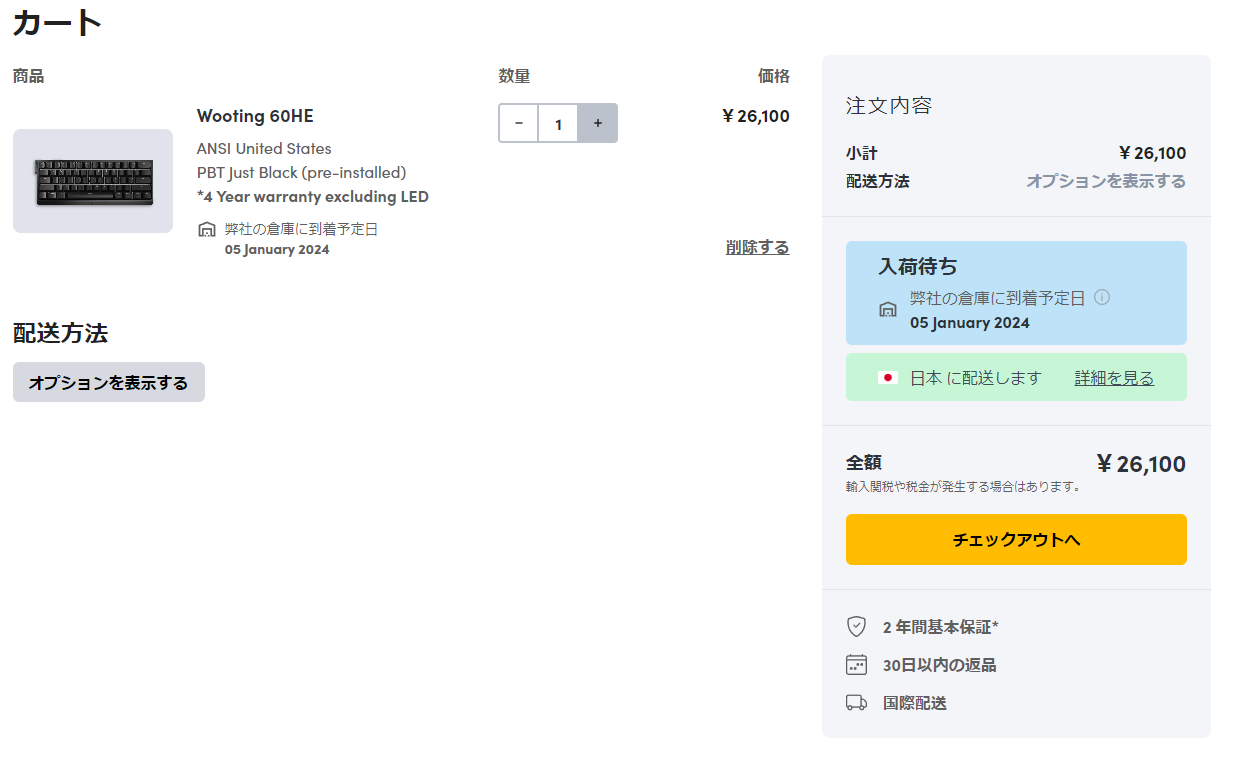Increase quantity with the plus button

click(x=598, y=123)
